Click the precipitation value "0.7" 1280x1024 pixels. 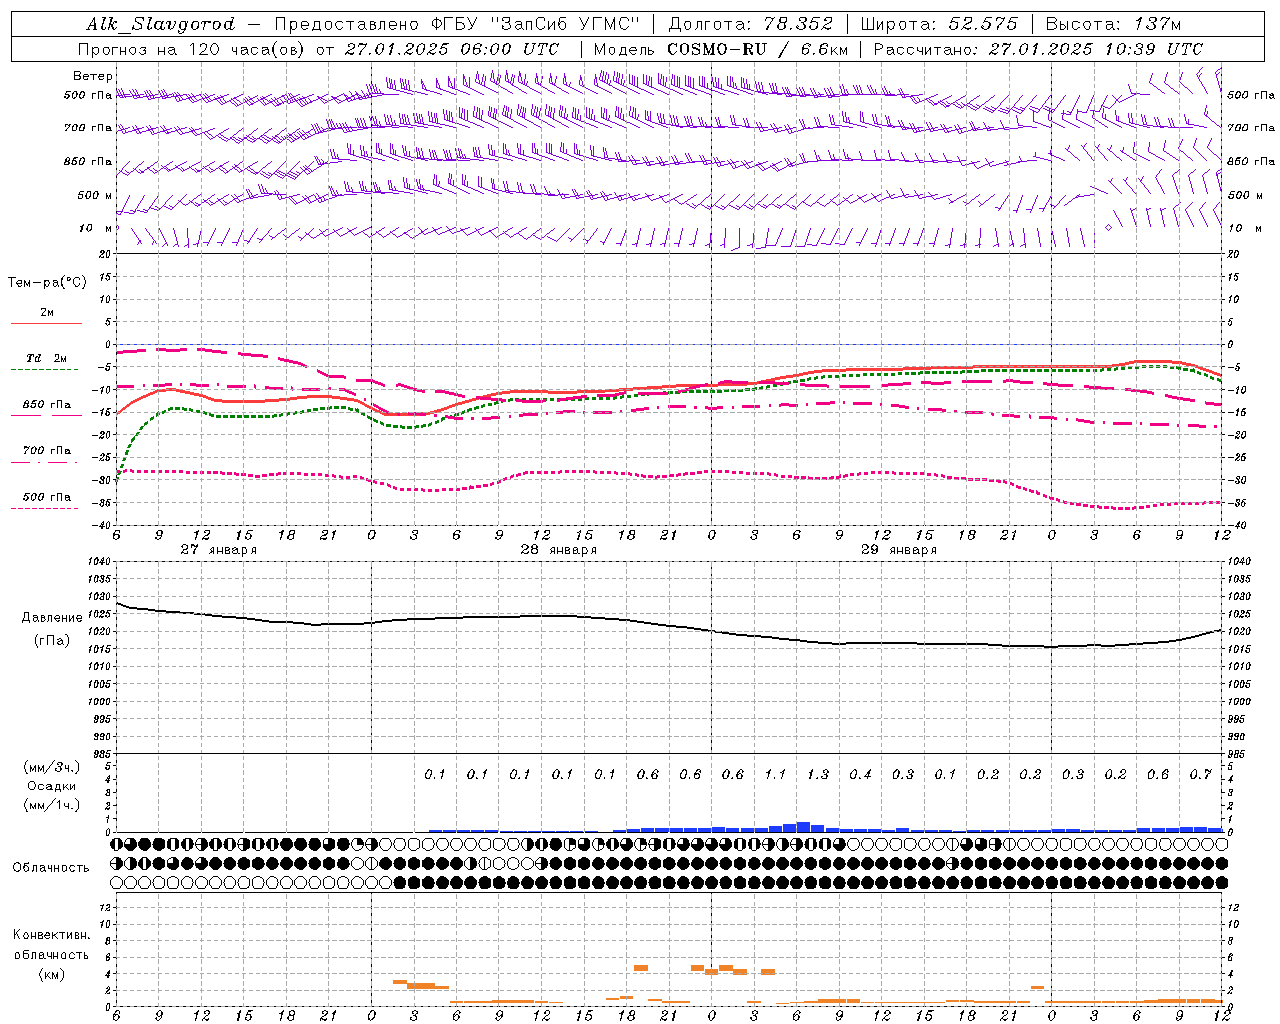pos(1200,774)
